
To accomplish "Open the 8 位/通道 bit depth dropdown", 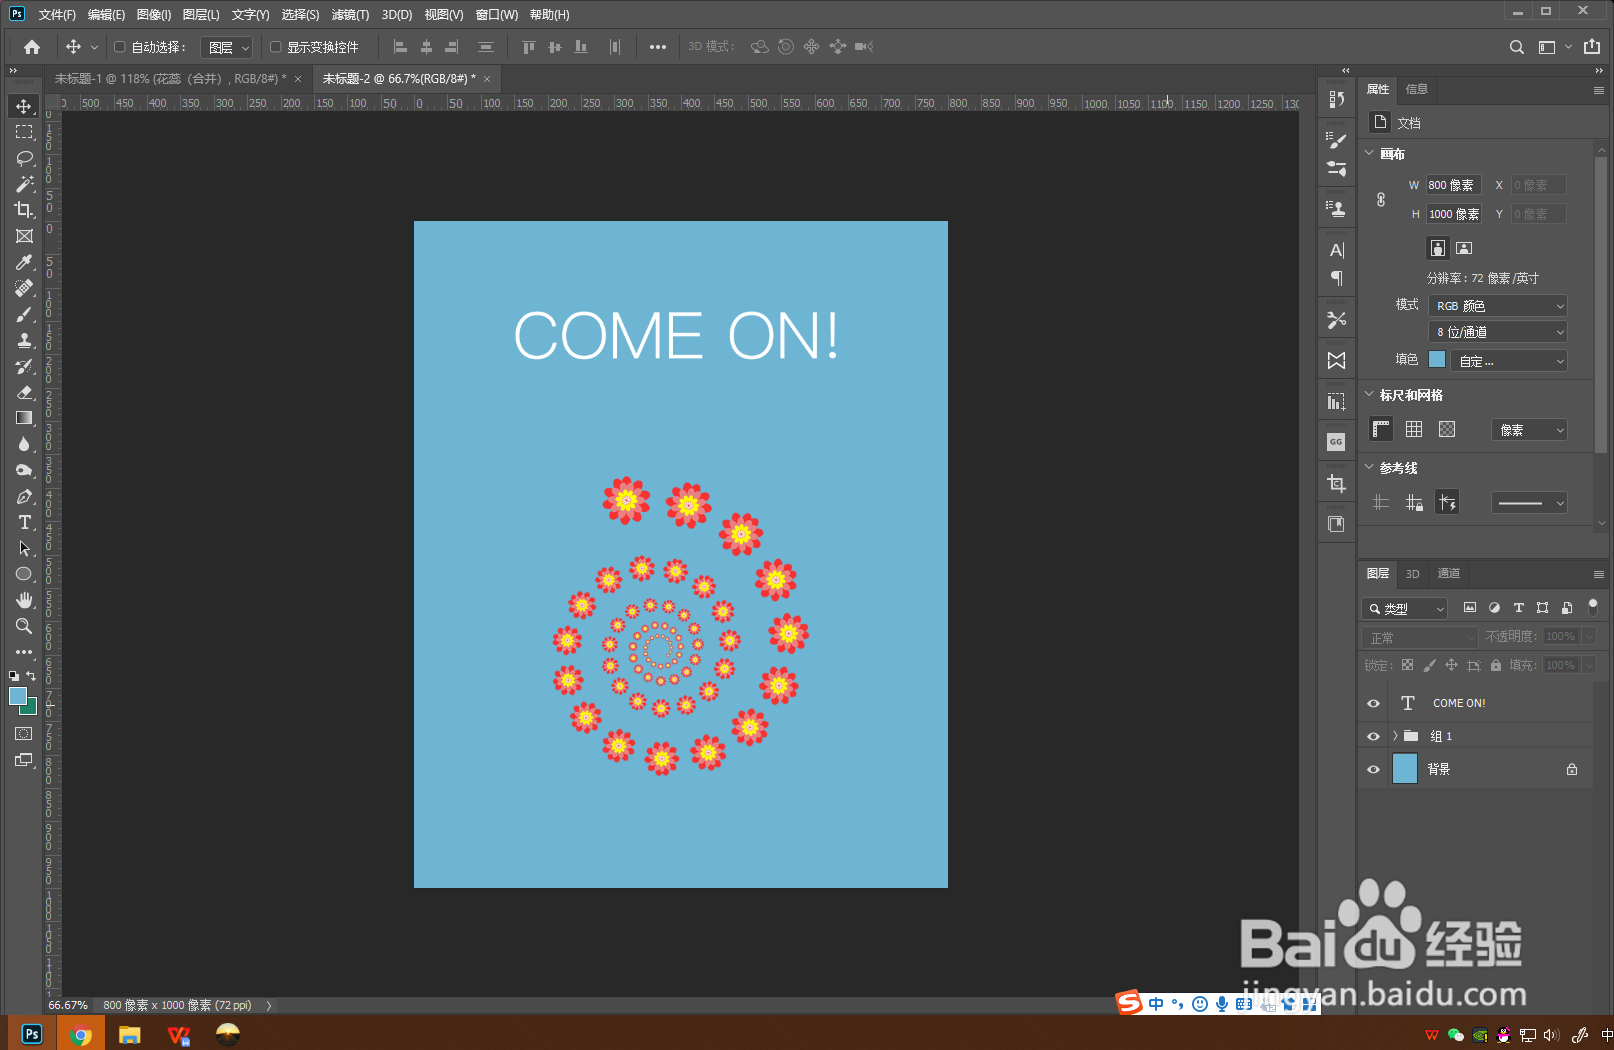I will 1498,332.
